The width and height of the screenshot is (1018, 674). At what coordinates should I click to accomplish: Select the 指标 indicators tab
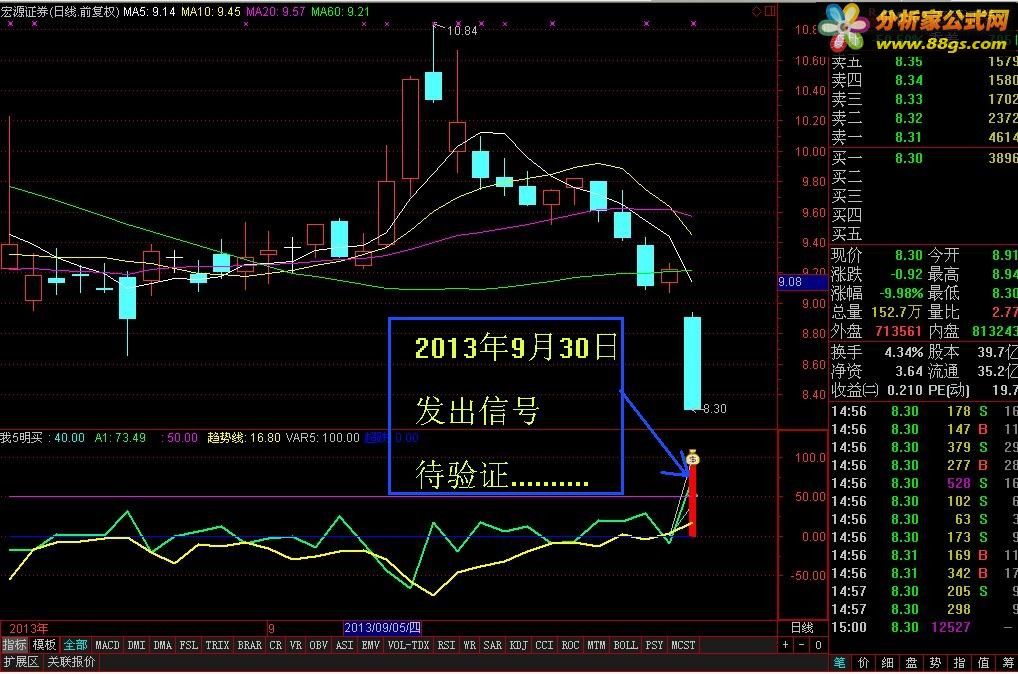pyautogui.click(x=14, y=645)
